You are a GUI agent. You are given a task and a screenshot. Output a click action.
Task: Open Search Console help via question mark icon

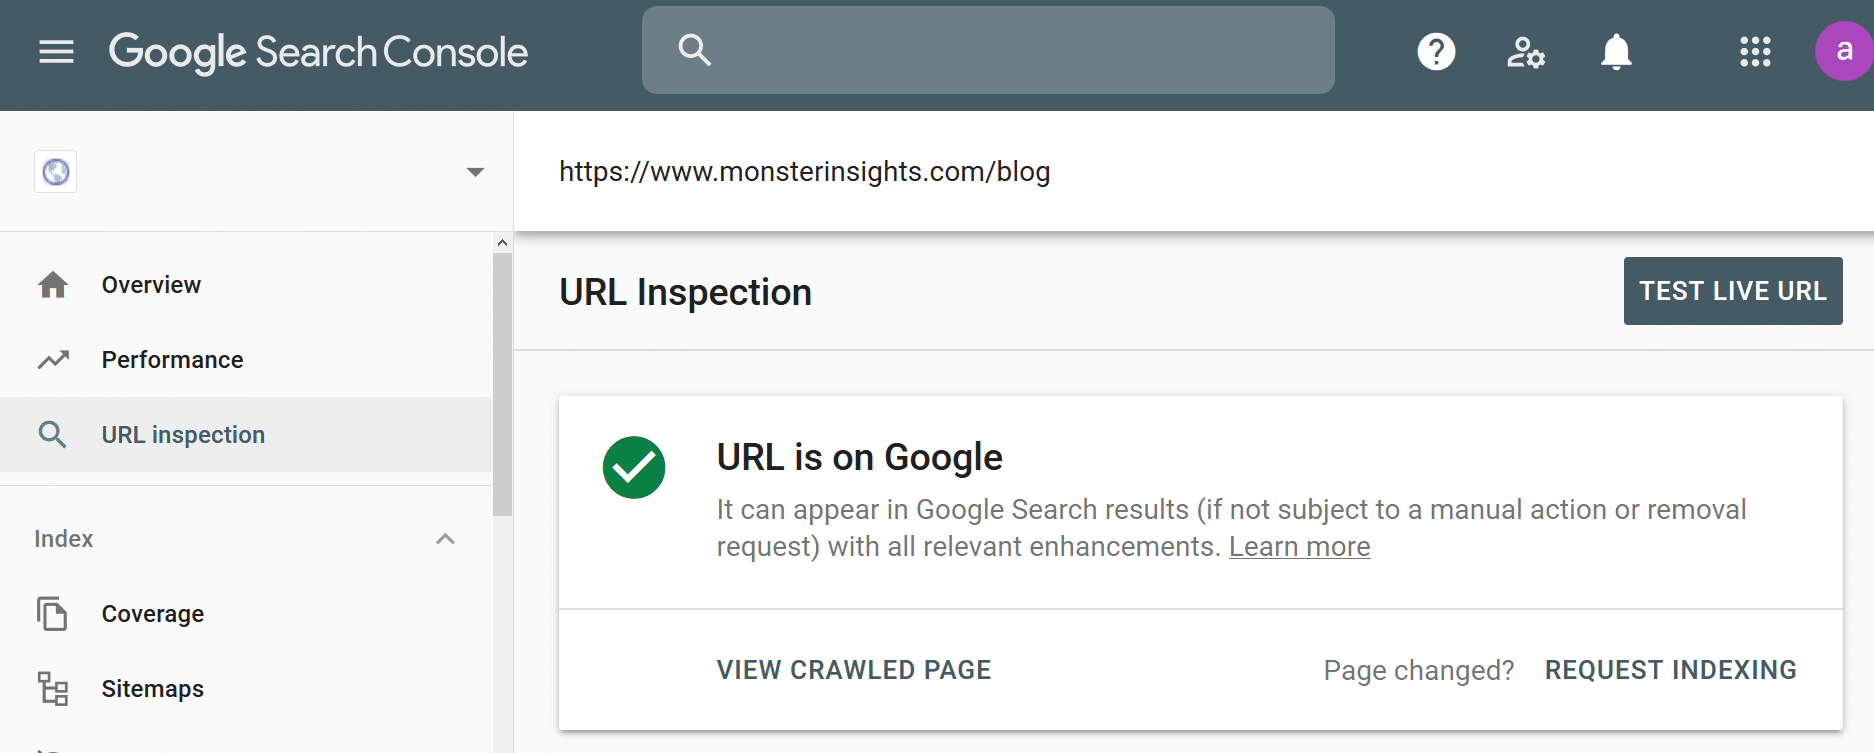(x=1436, y=51)
